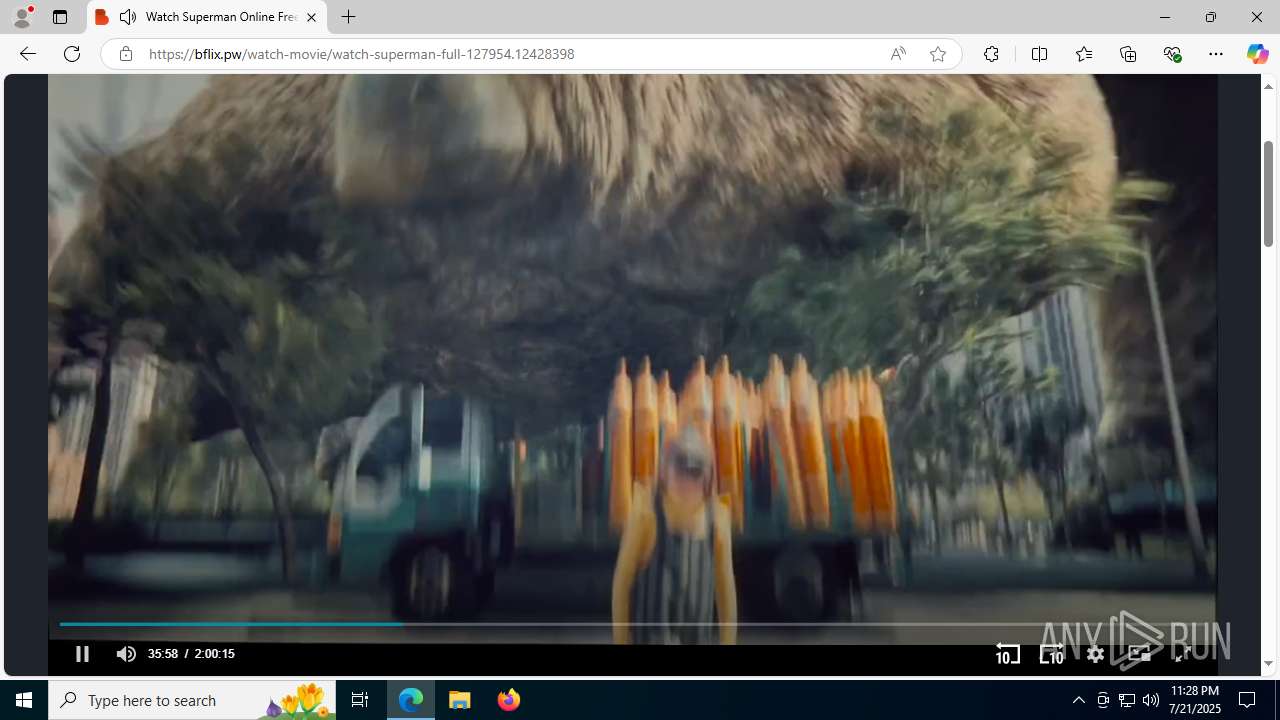The width and height of the screenshot is (1280, 720).
Task: Open Browser essentials panel
Action: 1172,54
